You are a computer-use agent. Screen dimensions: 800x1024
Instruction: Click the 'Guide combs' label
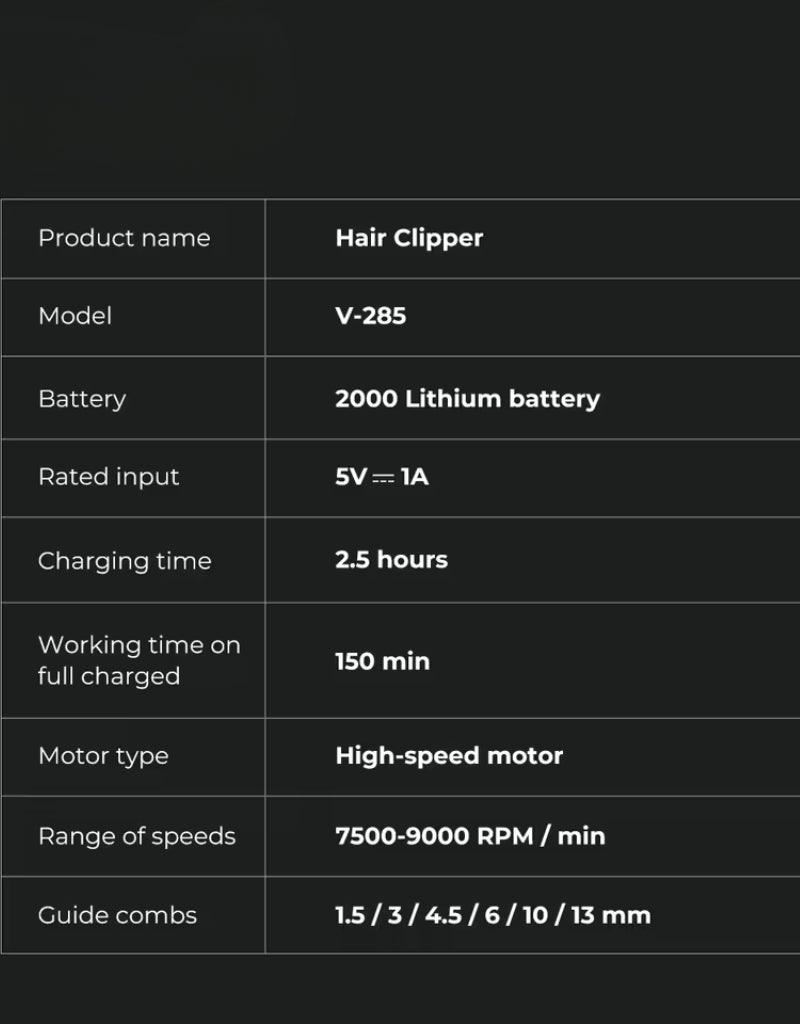117,915
